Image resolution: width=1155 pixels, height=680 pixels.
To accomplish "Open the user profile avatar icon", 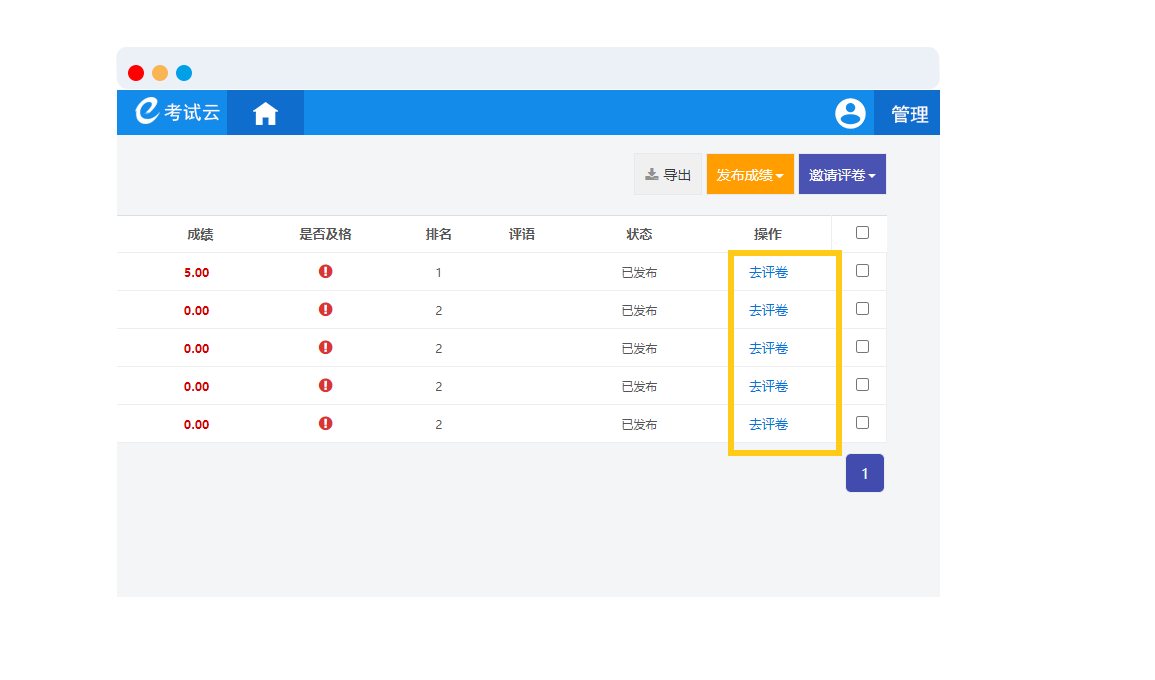I will point(850,113).
